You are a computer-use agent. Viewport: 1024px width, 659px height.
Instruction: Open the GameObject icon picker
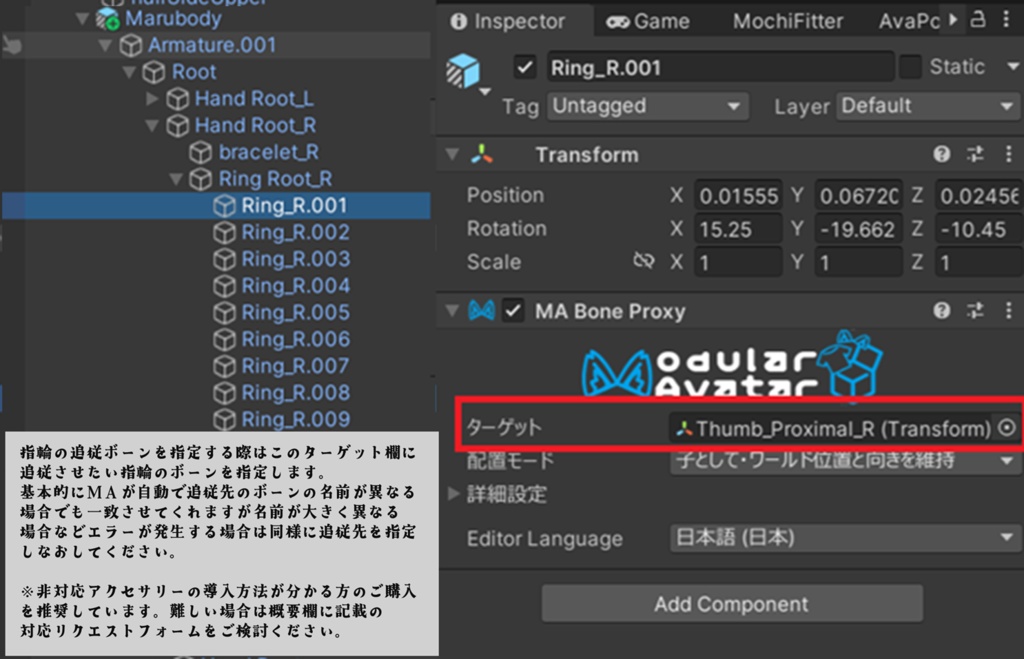click(x=468, y=72)
